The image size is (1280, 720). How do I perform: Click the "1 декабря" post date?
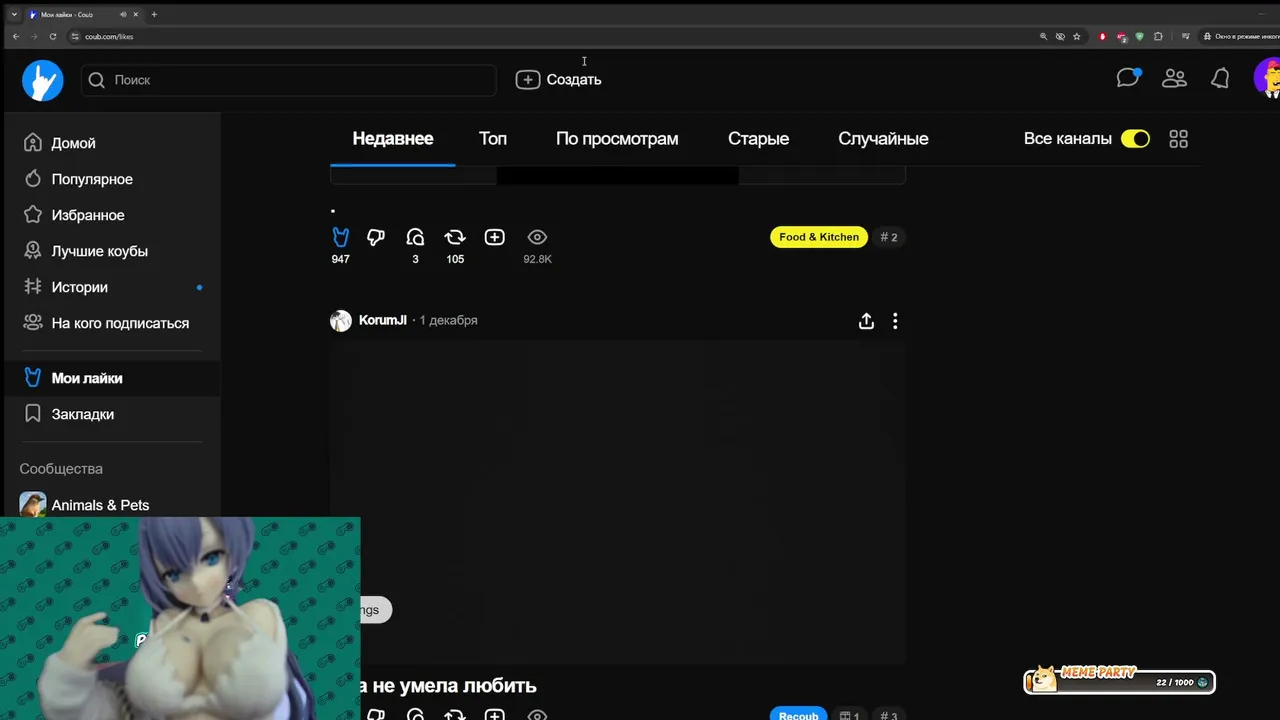point(449,320)
